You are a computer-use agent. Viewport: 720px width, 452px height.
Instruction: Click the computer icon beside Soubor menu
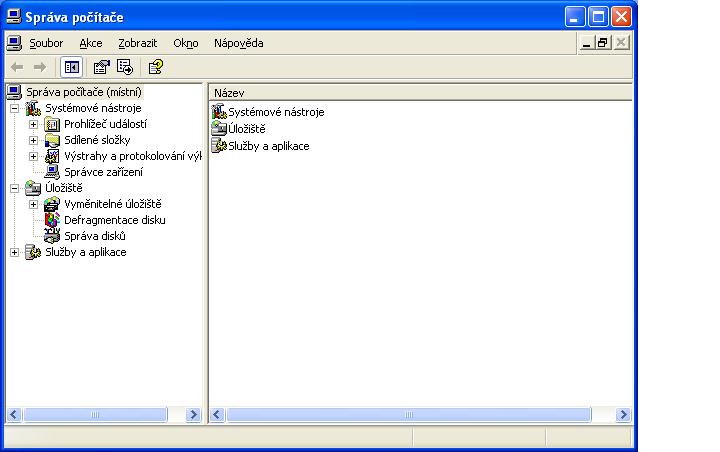14,43
